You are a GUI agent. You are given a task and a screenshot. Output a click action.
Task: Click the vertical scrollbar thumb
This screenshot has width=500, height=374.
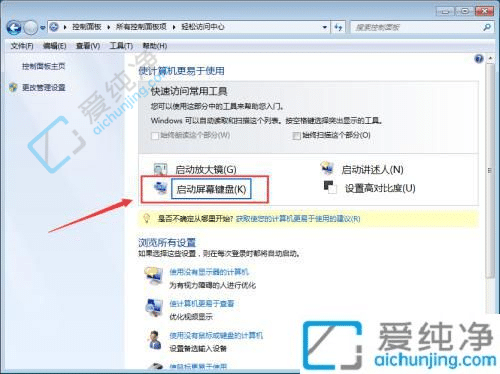point(490,170)
